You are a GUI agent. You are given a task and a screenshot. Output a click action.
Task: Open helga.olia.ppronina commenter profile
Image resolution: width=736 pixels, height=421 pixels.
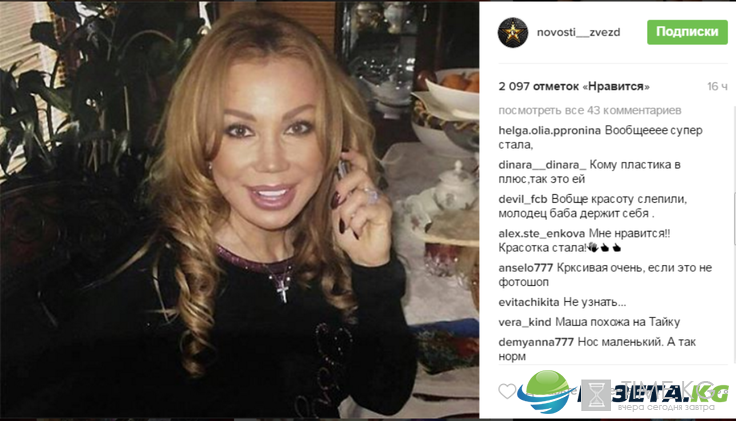(x=549, y=130)
